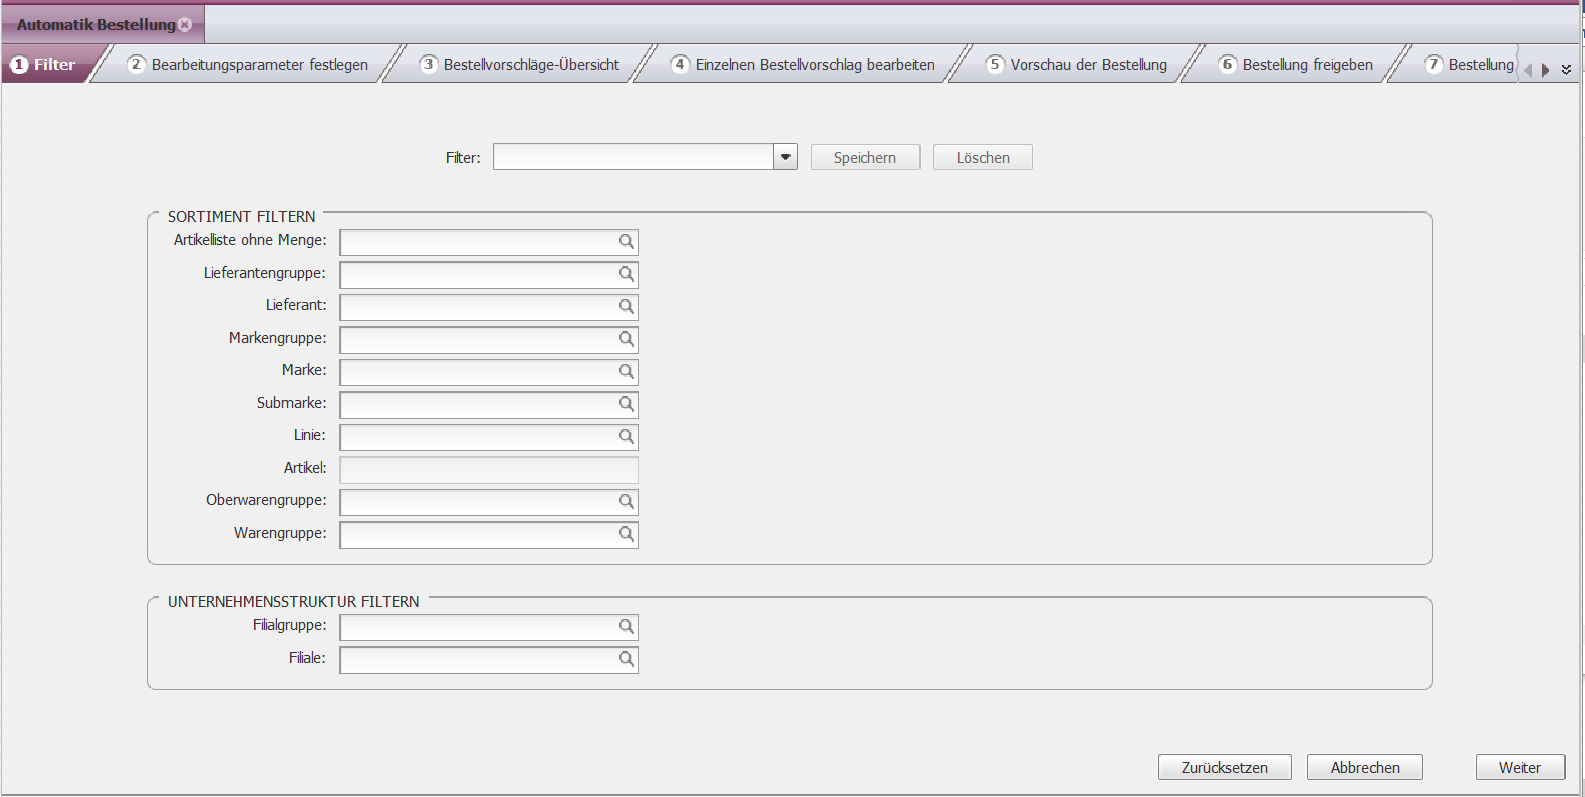1585x797 pixels.
Task: Click into the Filter combo box field
Action: [633, 157]
